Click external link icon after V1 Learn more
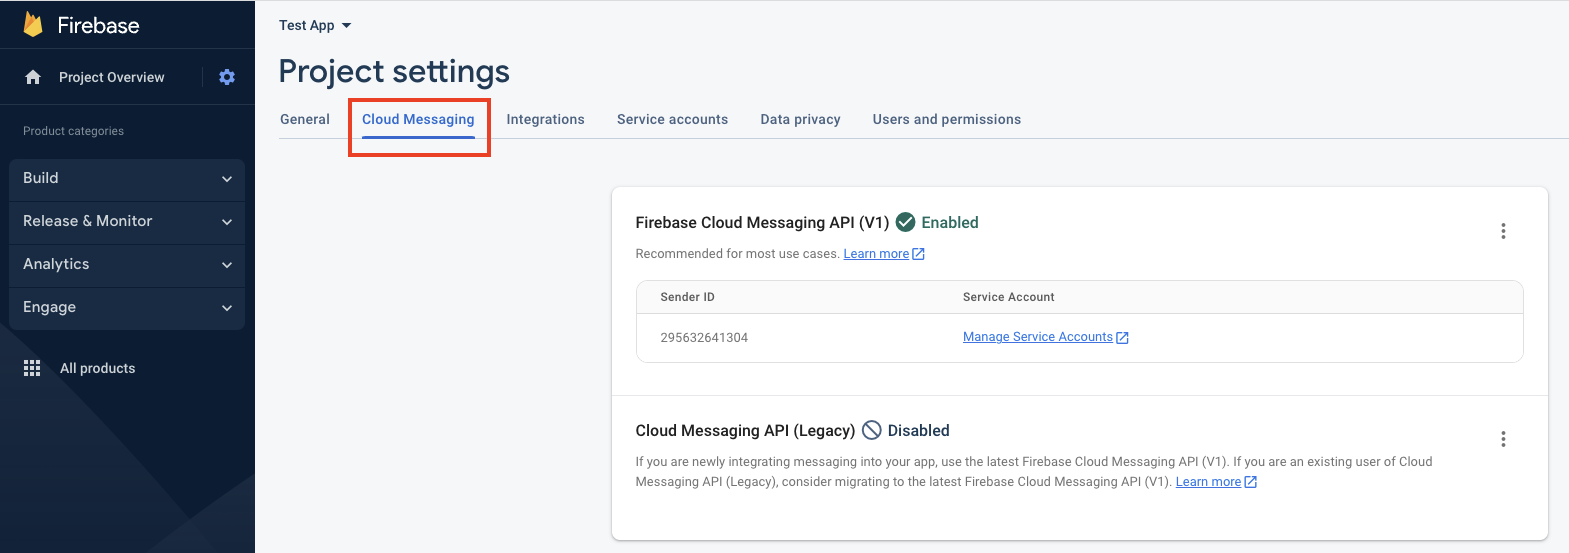 click(x=918, y=254)
